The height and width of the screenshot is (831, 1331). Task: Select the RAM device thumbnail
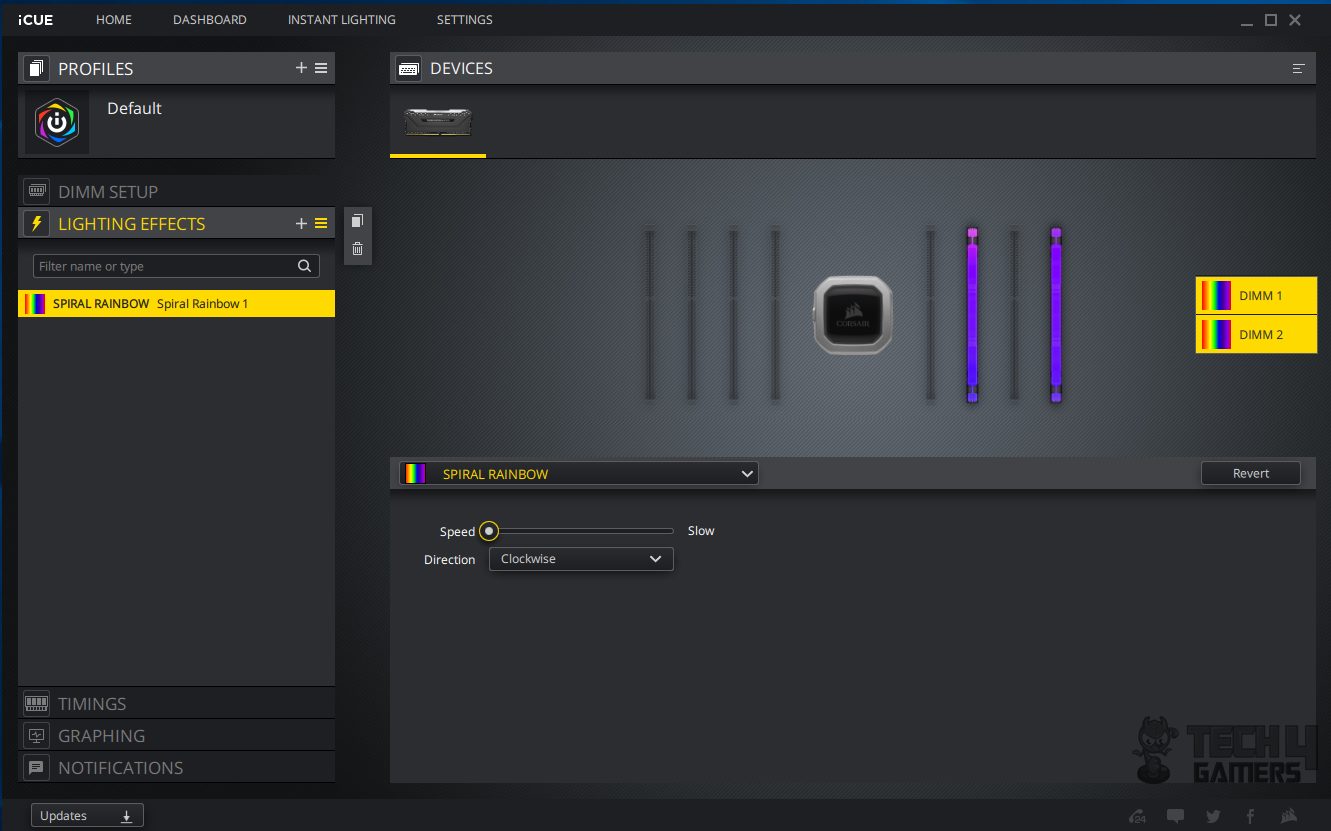coord(438,122)
